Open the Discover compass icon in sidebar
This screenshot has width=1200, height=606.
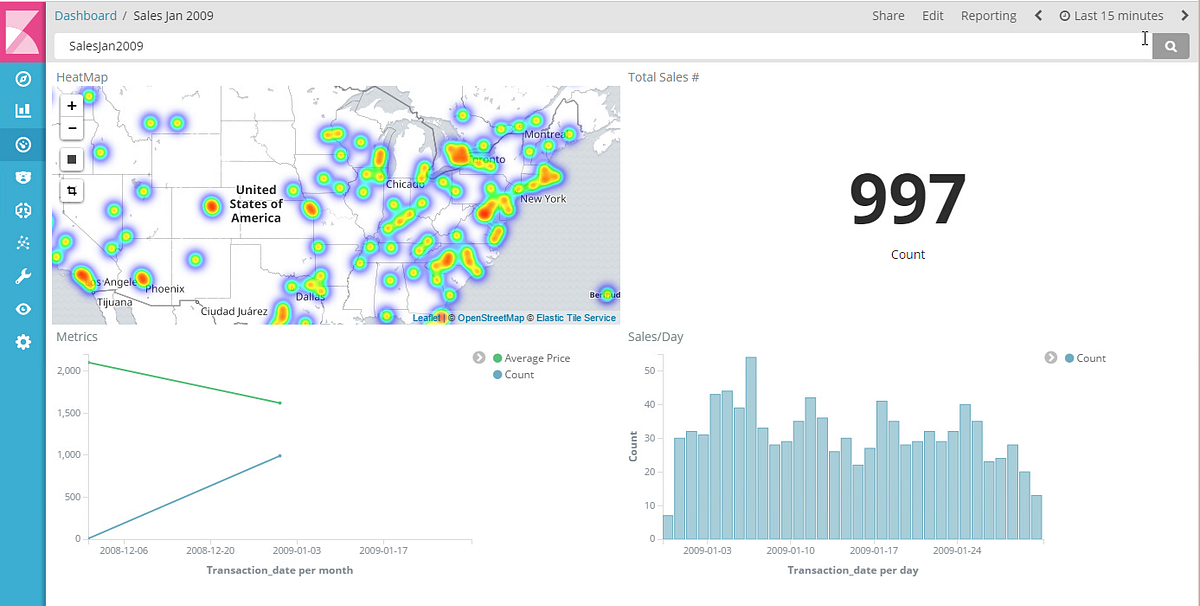tap(22, 79)
